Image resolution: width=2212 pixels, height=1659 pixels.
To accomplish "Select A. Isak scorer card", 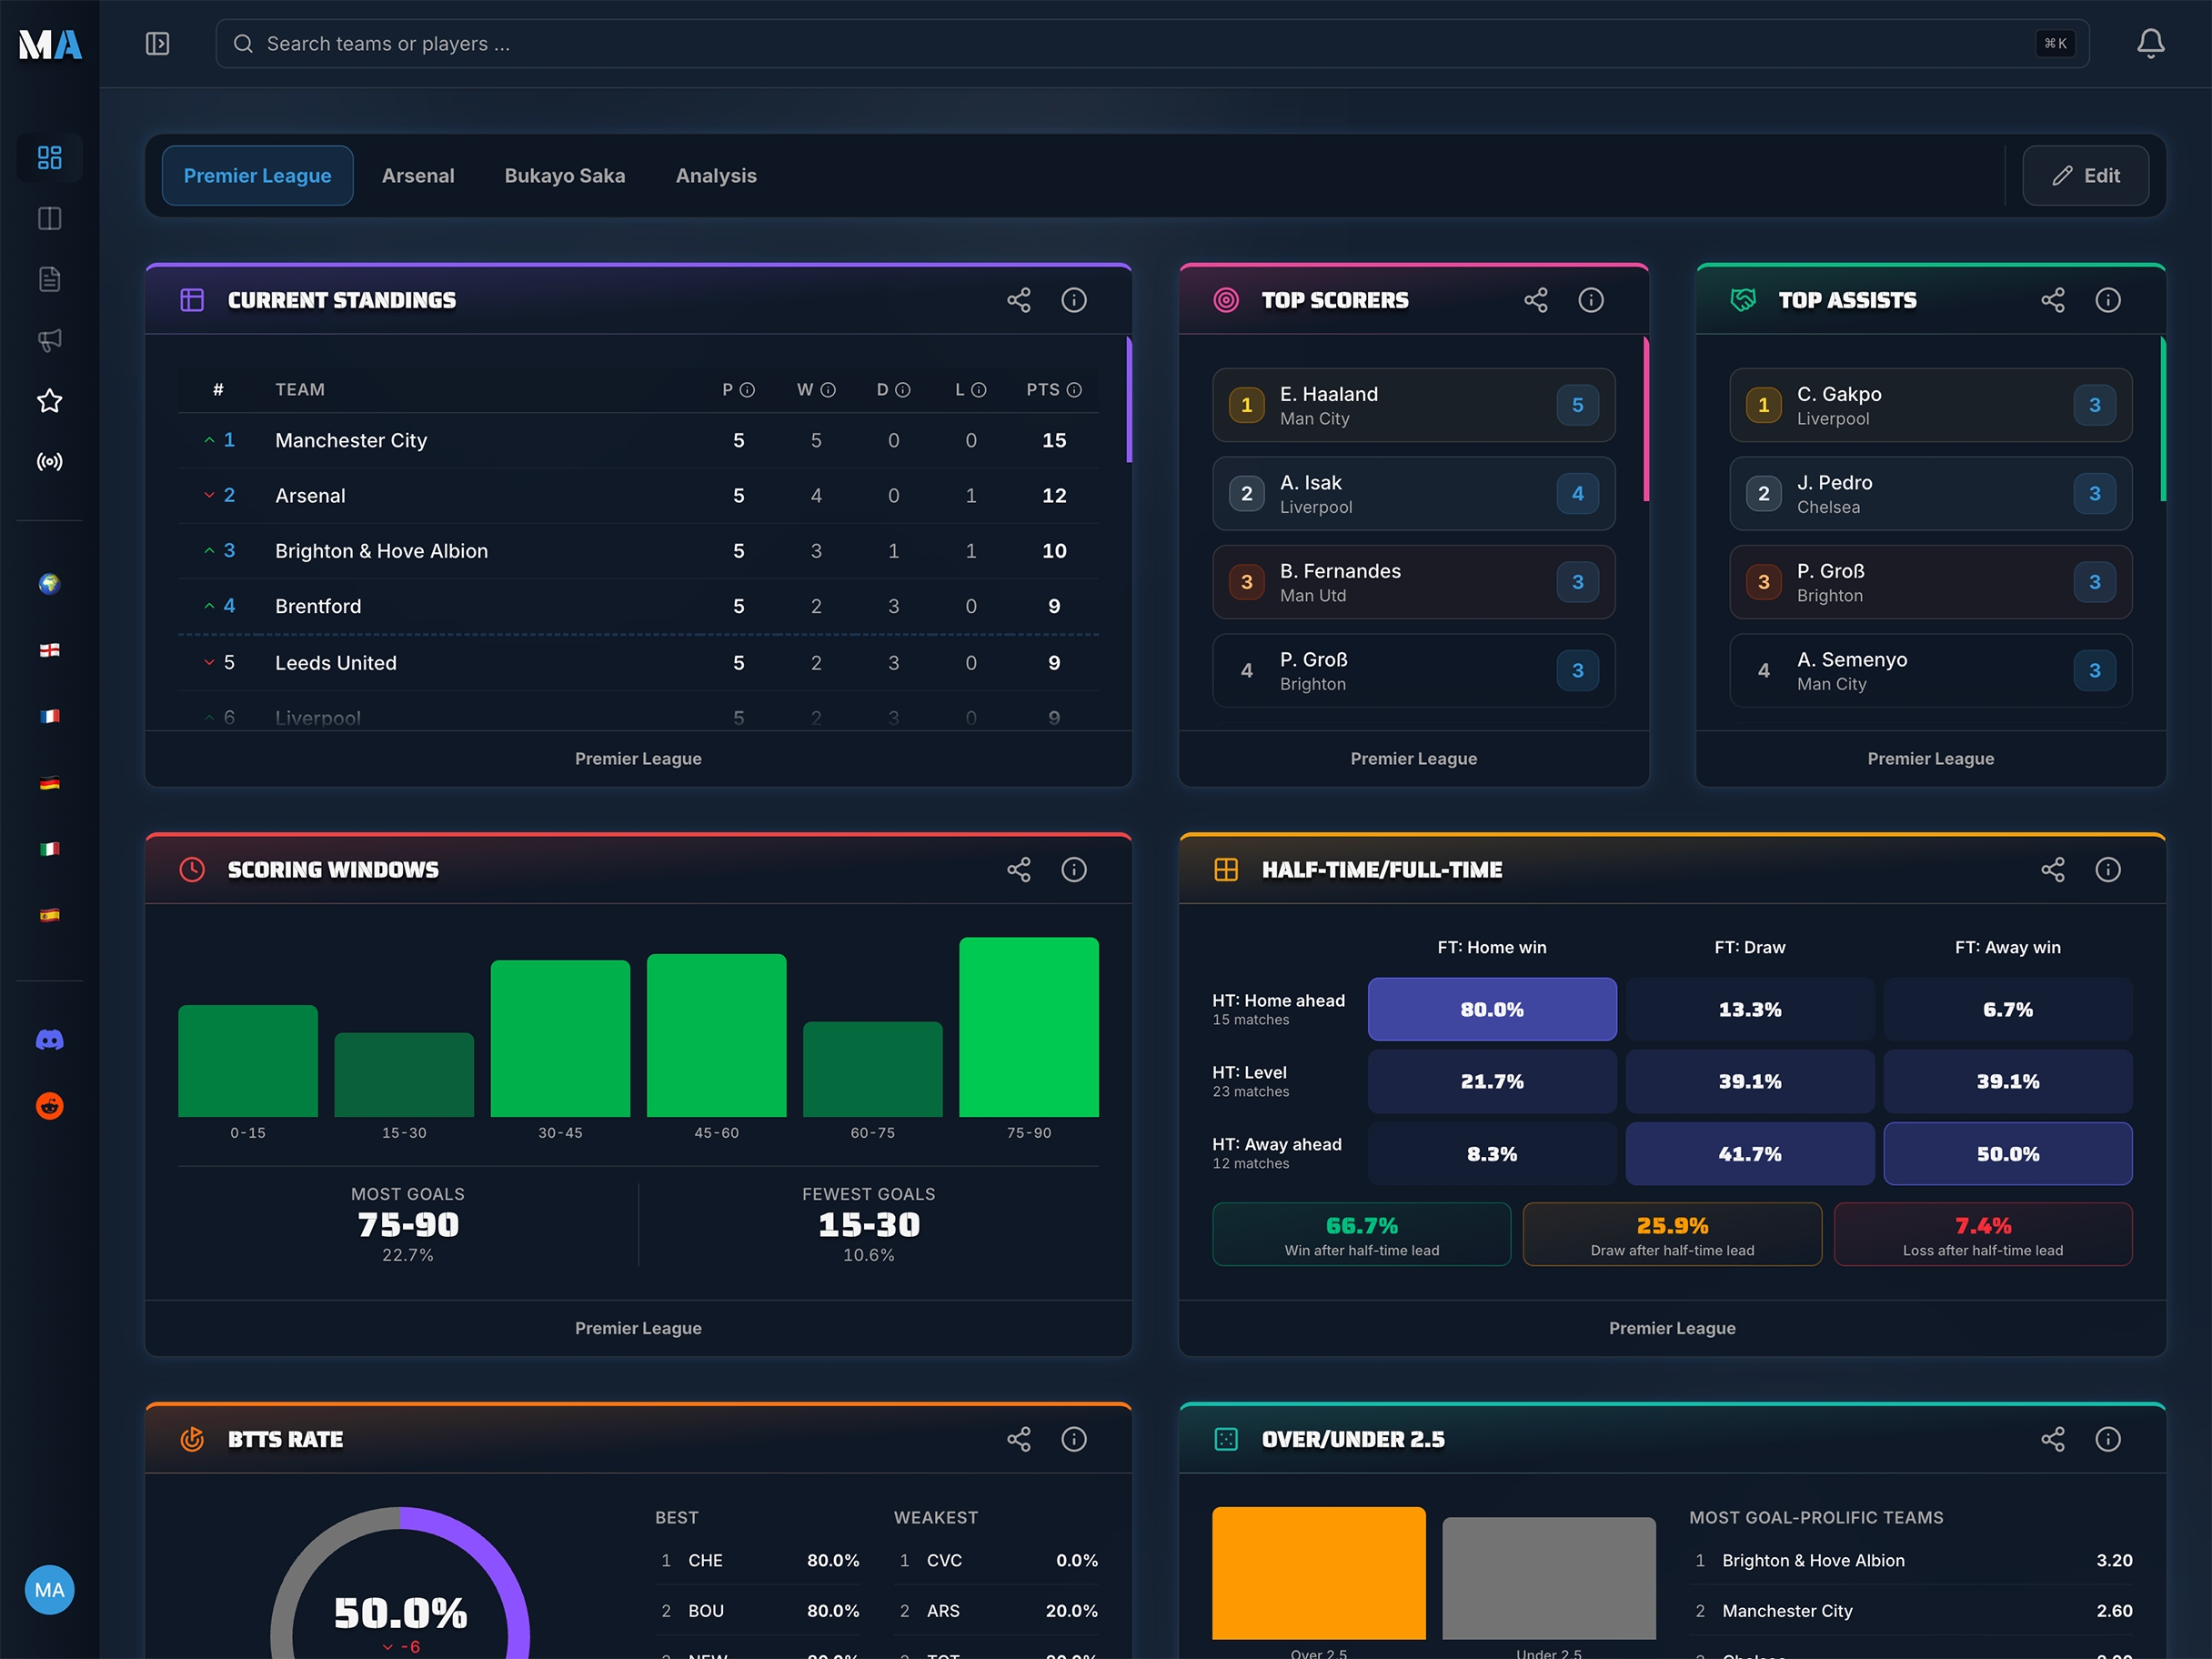I will coord(1413,494).
